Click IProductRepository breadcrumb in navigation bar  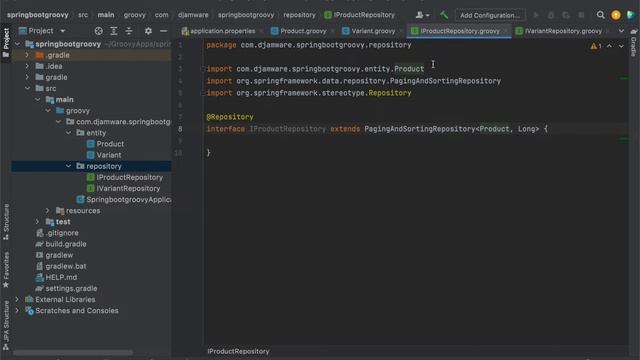pyautogui.click(x=360, y=15)
